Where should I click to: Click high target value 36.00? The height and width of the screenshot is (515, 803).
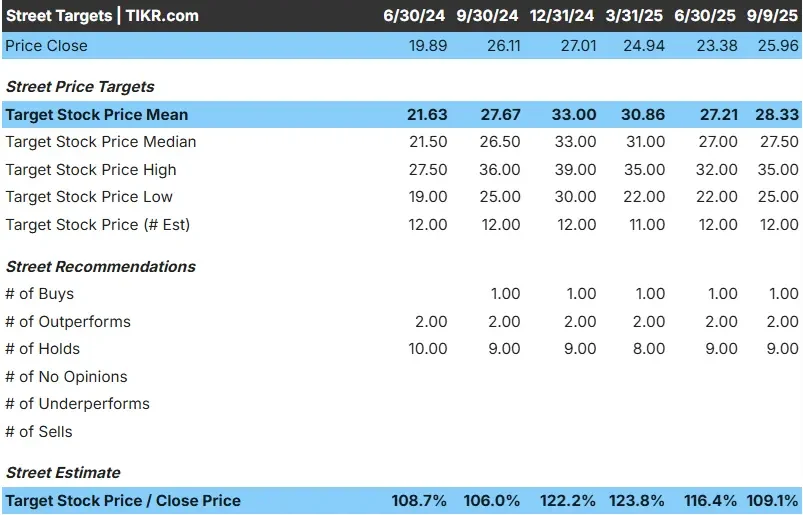500,169
